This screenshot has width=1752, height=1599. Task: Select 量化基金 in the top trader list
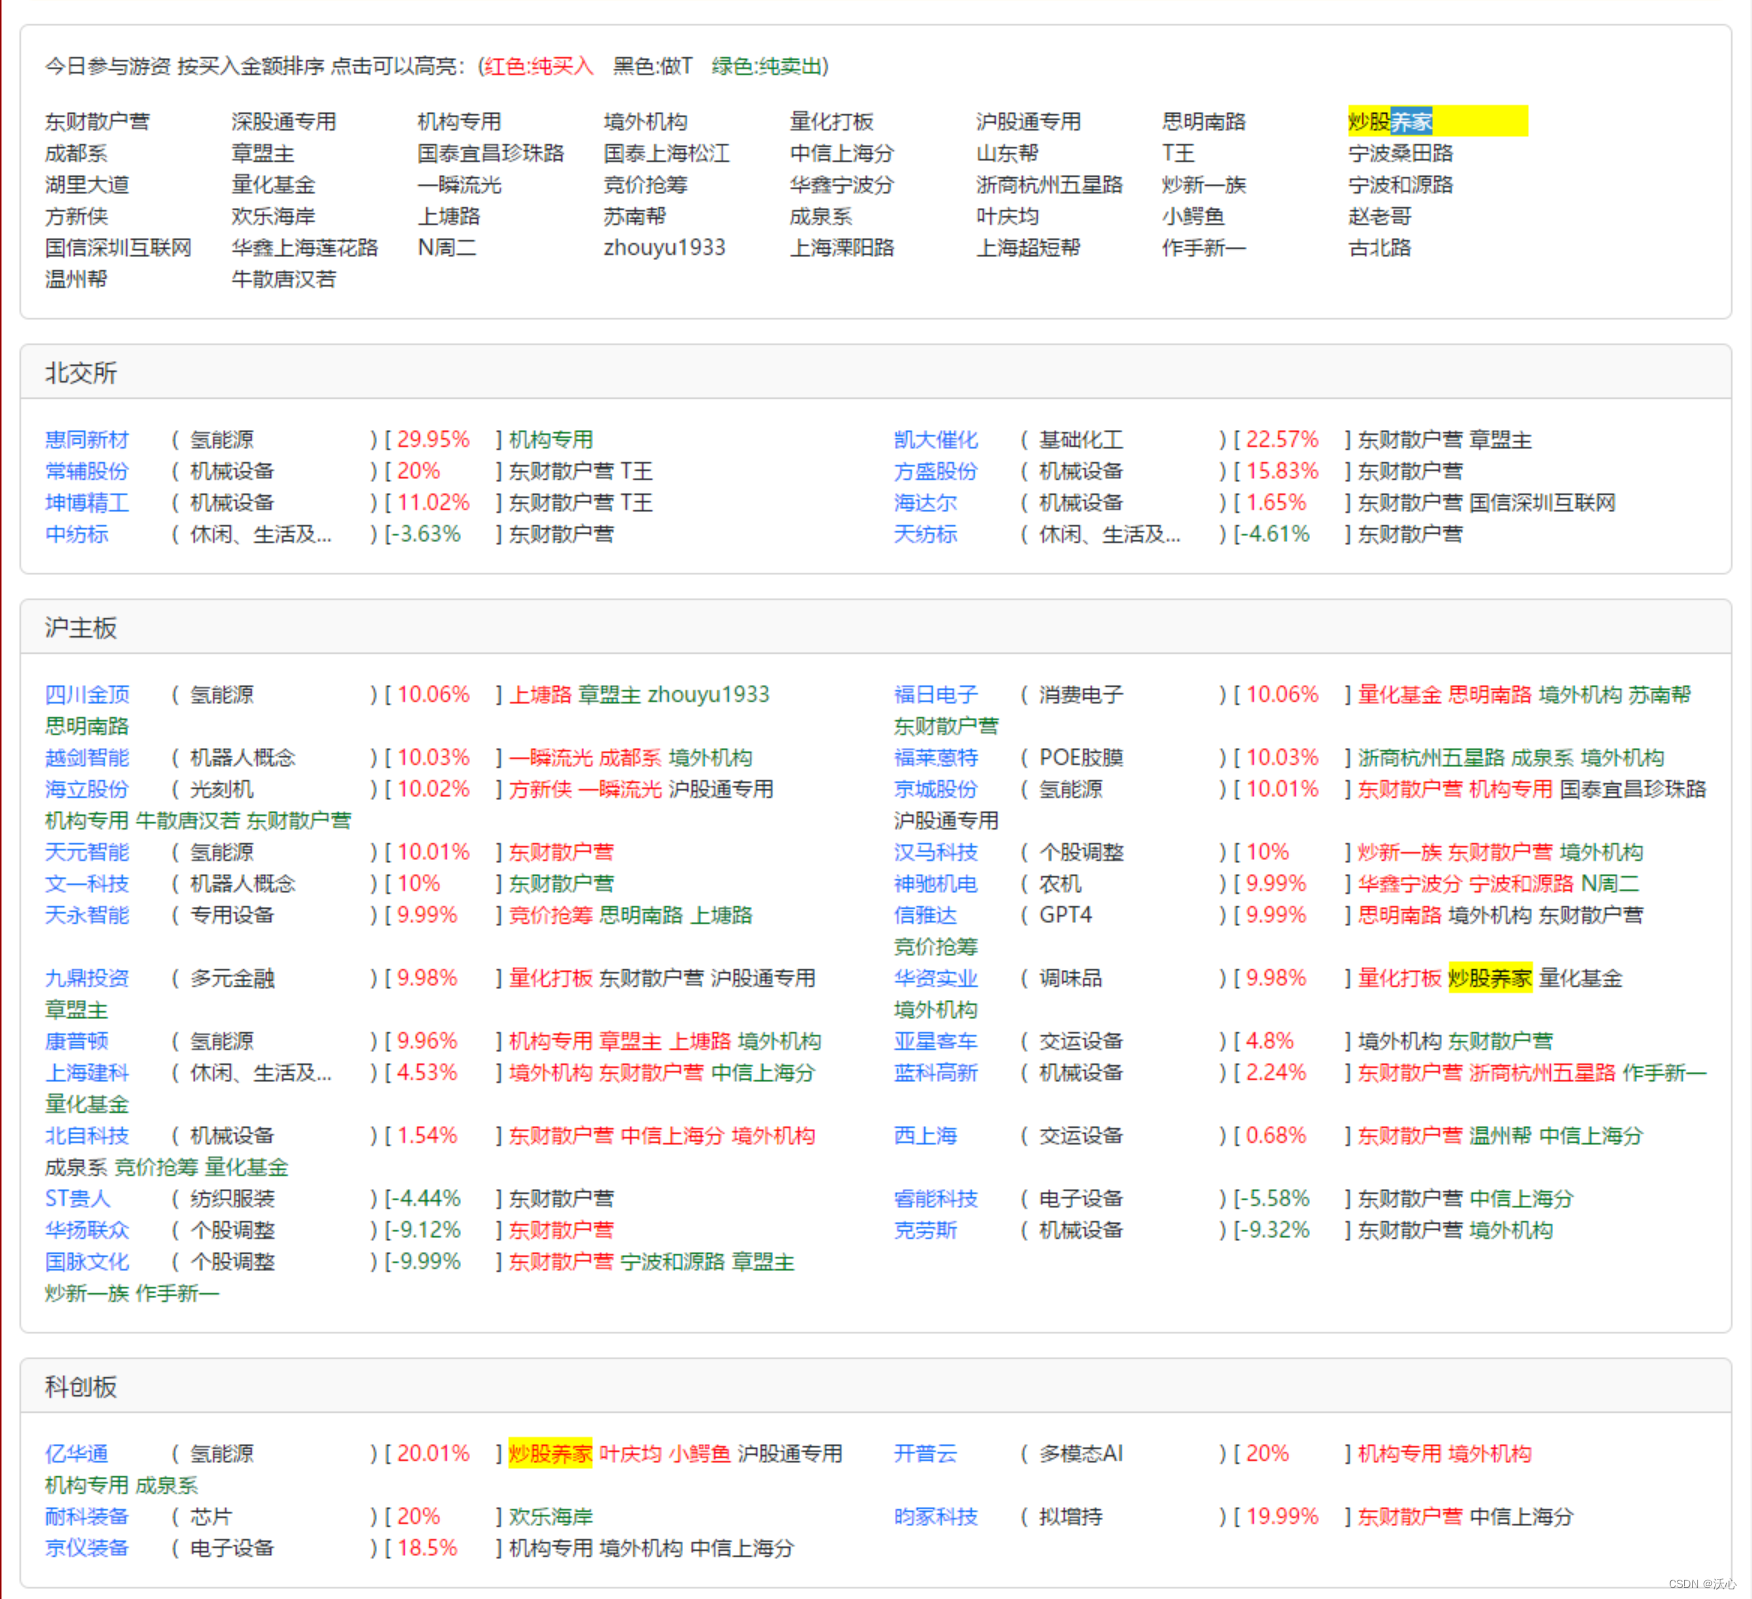pyautogui.click(x=272, y=184)
